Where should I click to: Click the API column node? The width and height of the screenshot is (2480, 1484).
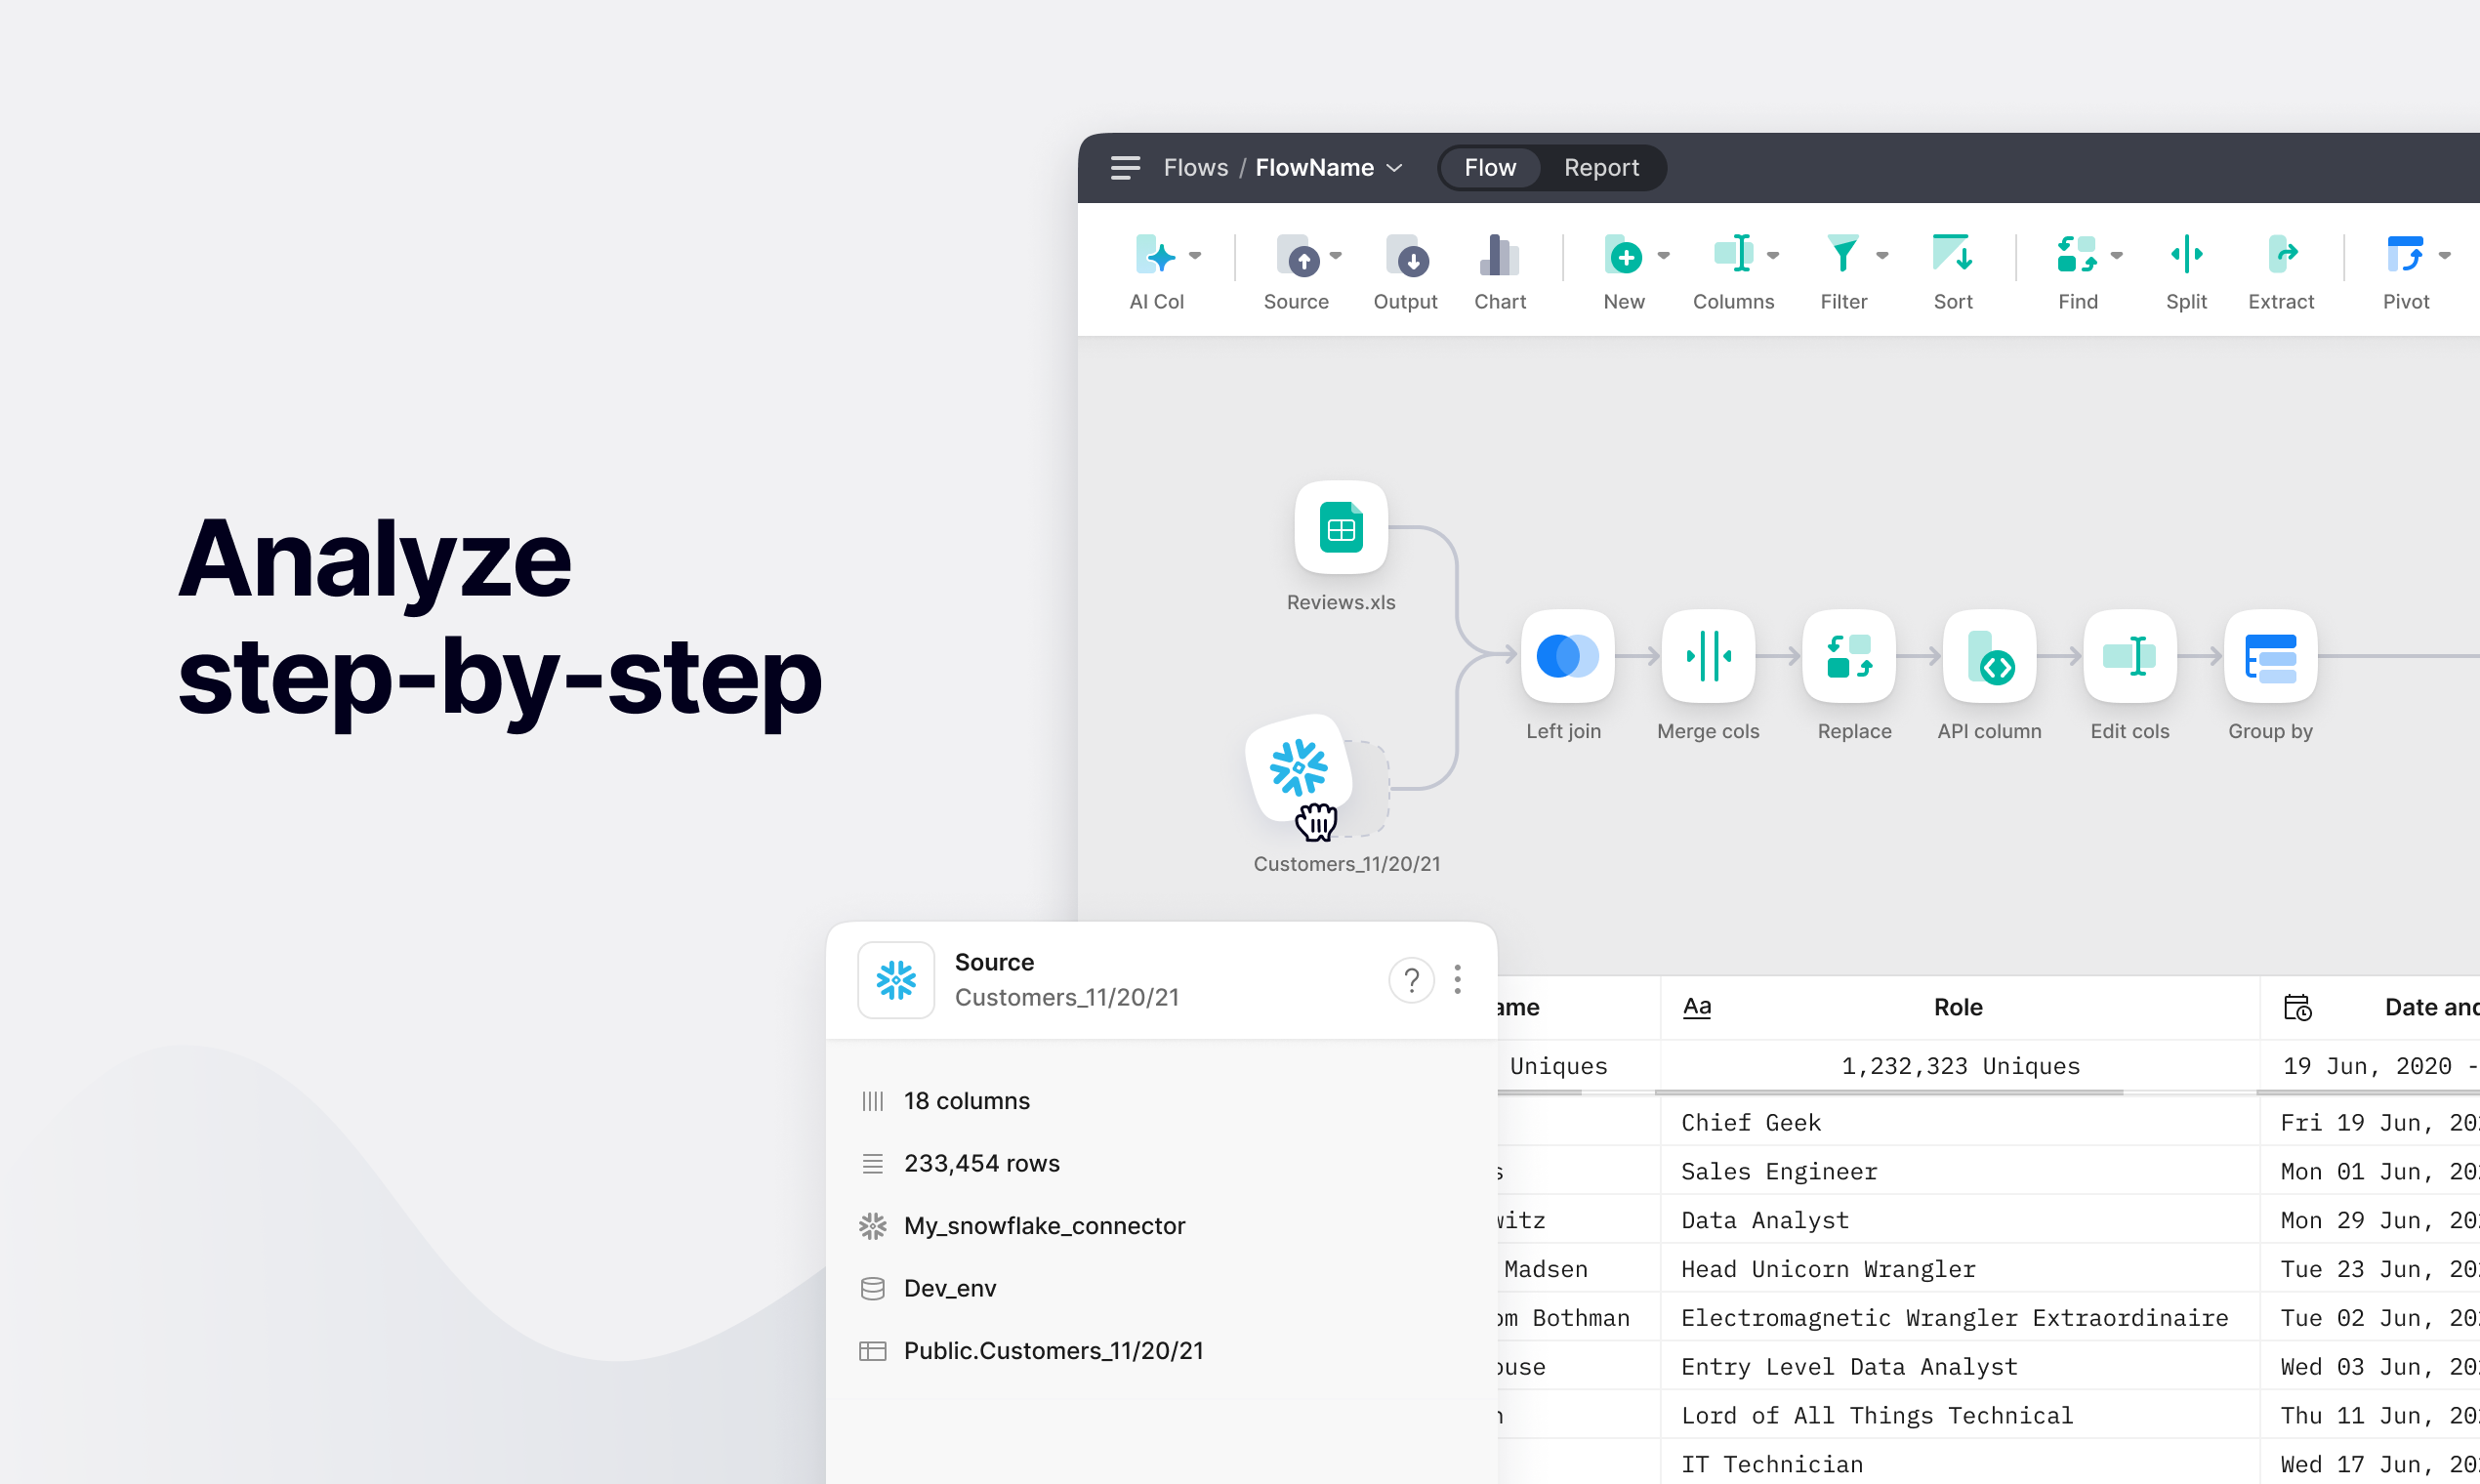pyautogui.click(x=1988, y=657)
